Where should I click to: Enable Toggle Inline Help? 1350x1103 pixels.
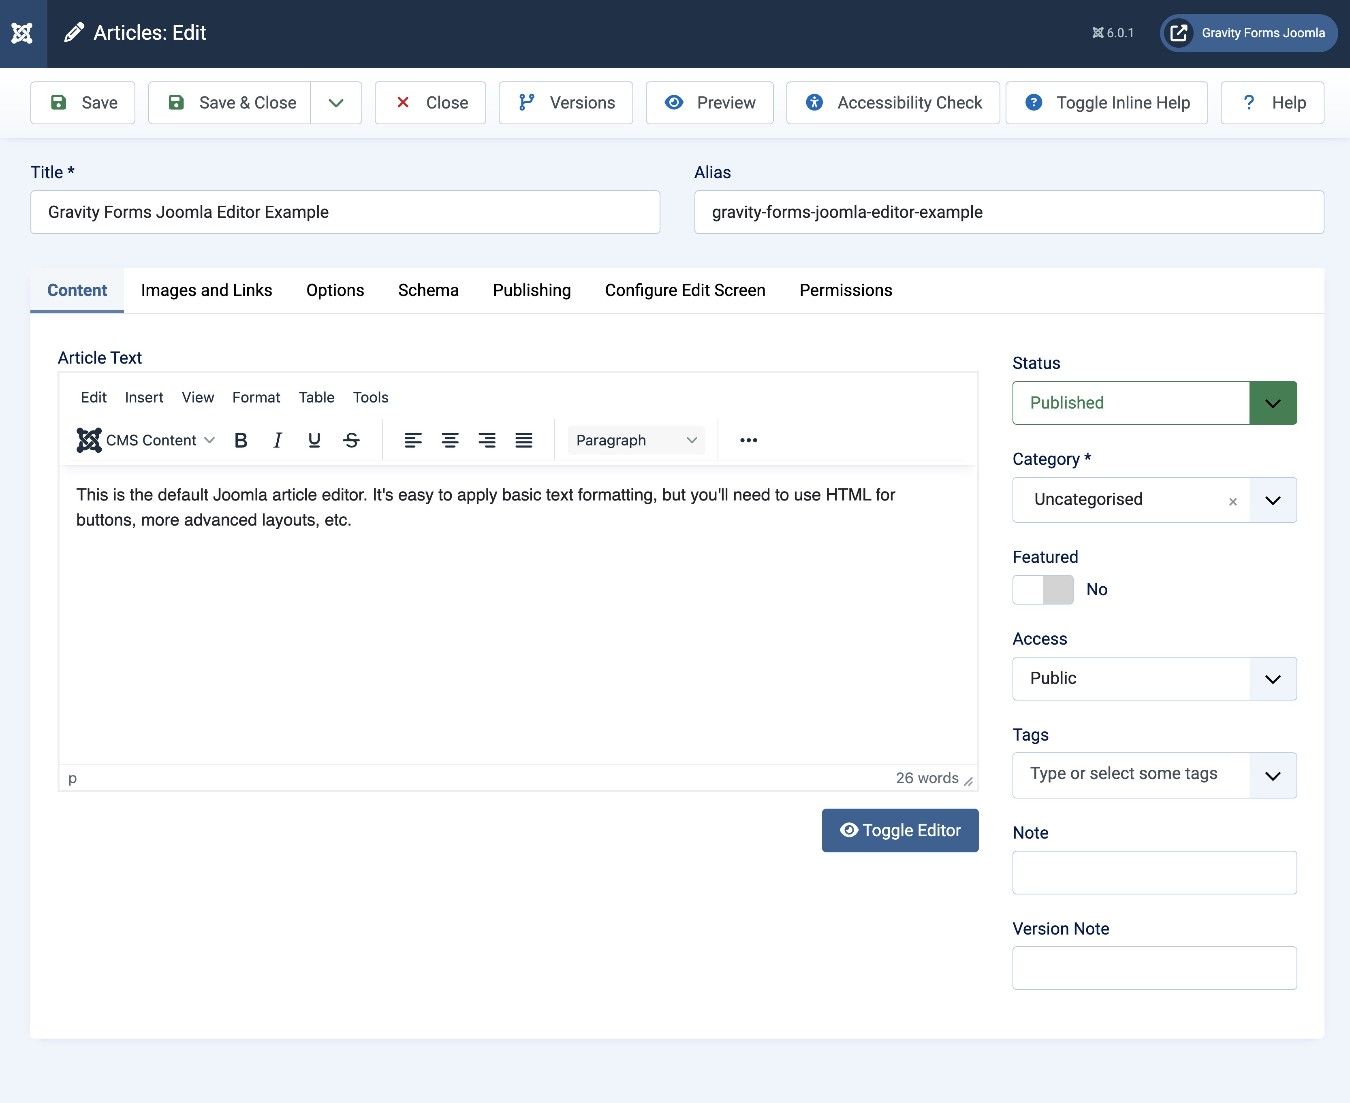(x=1106, y=102)
